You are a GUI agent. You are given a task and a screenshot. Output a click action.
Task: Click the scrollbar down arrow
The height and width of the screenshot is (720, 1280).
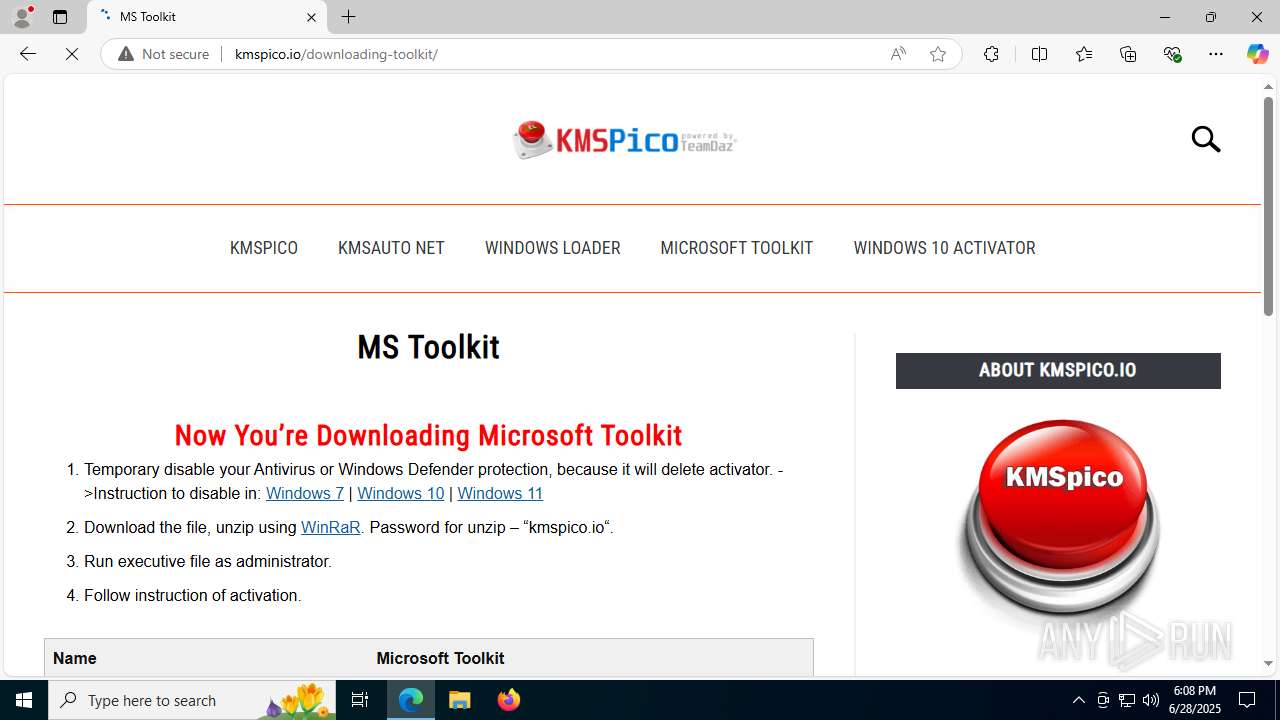click(x=1268, y=664)
